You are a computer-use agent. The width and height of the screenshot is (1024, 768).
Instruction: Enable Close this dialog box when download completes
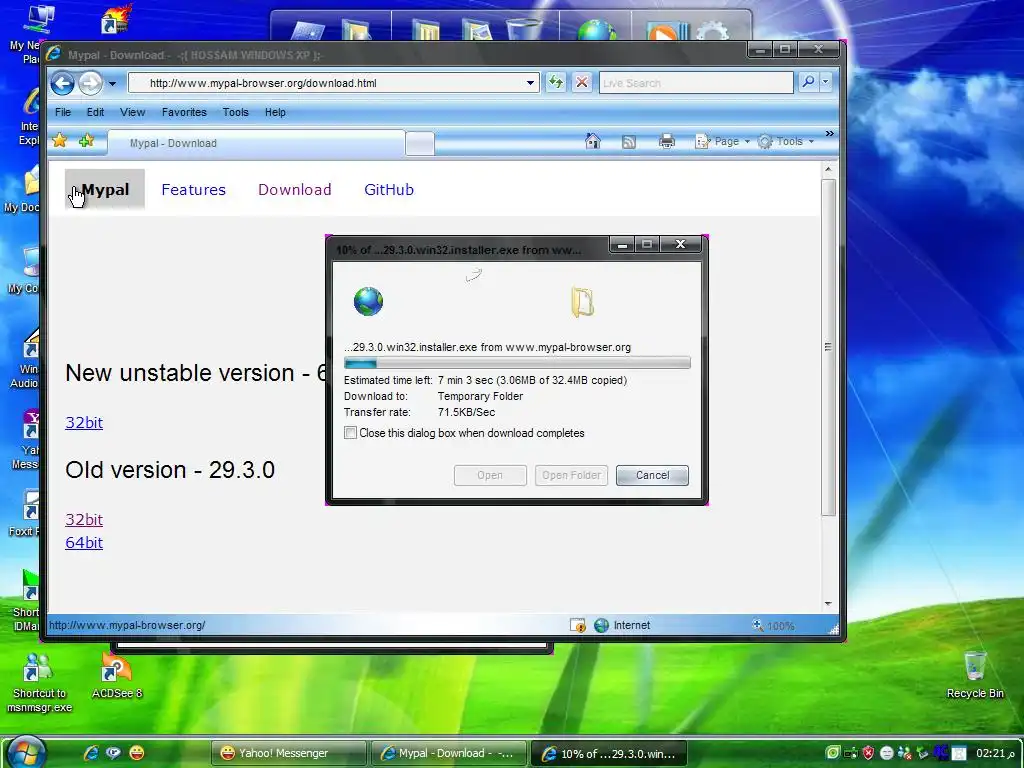(x=351, y=433)
